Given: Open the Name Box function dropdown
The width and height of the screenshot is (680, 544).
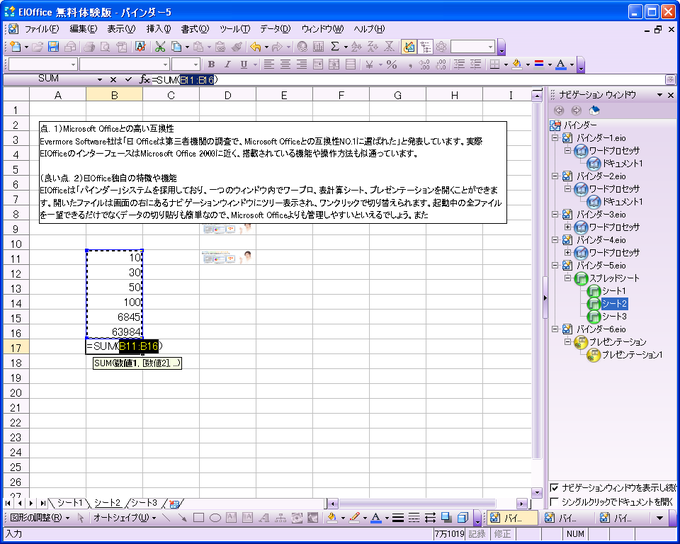Looking at the screenshot, I should [x=100, y=79].
